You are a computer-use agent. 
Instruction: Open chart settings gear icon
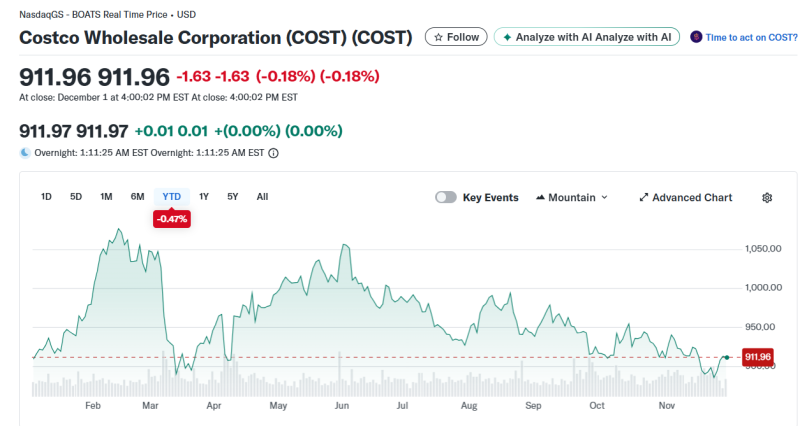click(x=767, y=198)
